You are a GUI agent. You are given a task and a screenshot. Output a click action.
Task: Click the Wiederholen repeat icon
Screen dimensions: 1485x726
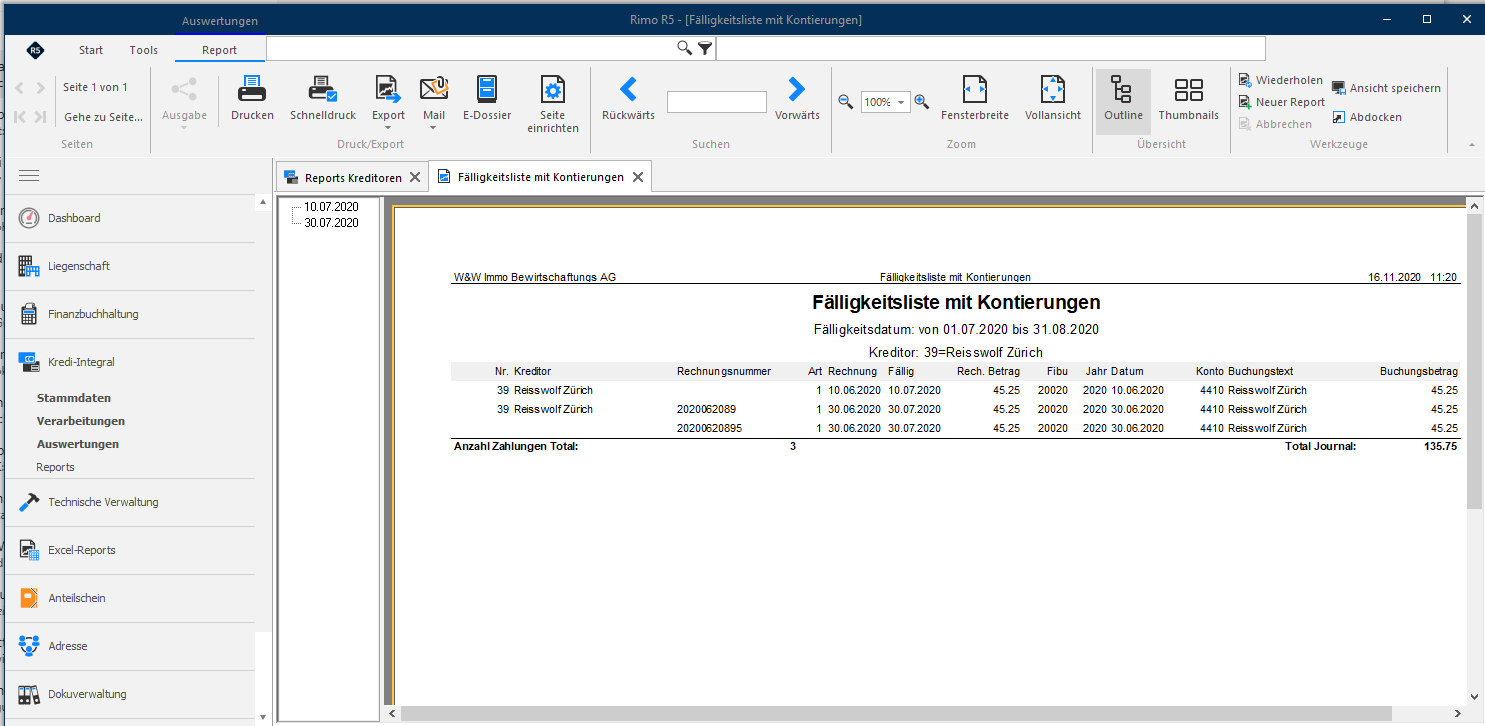(x=1245, y=80)
